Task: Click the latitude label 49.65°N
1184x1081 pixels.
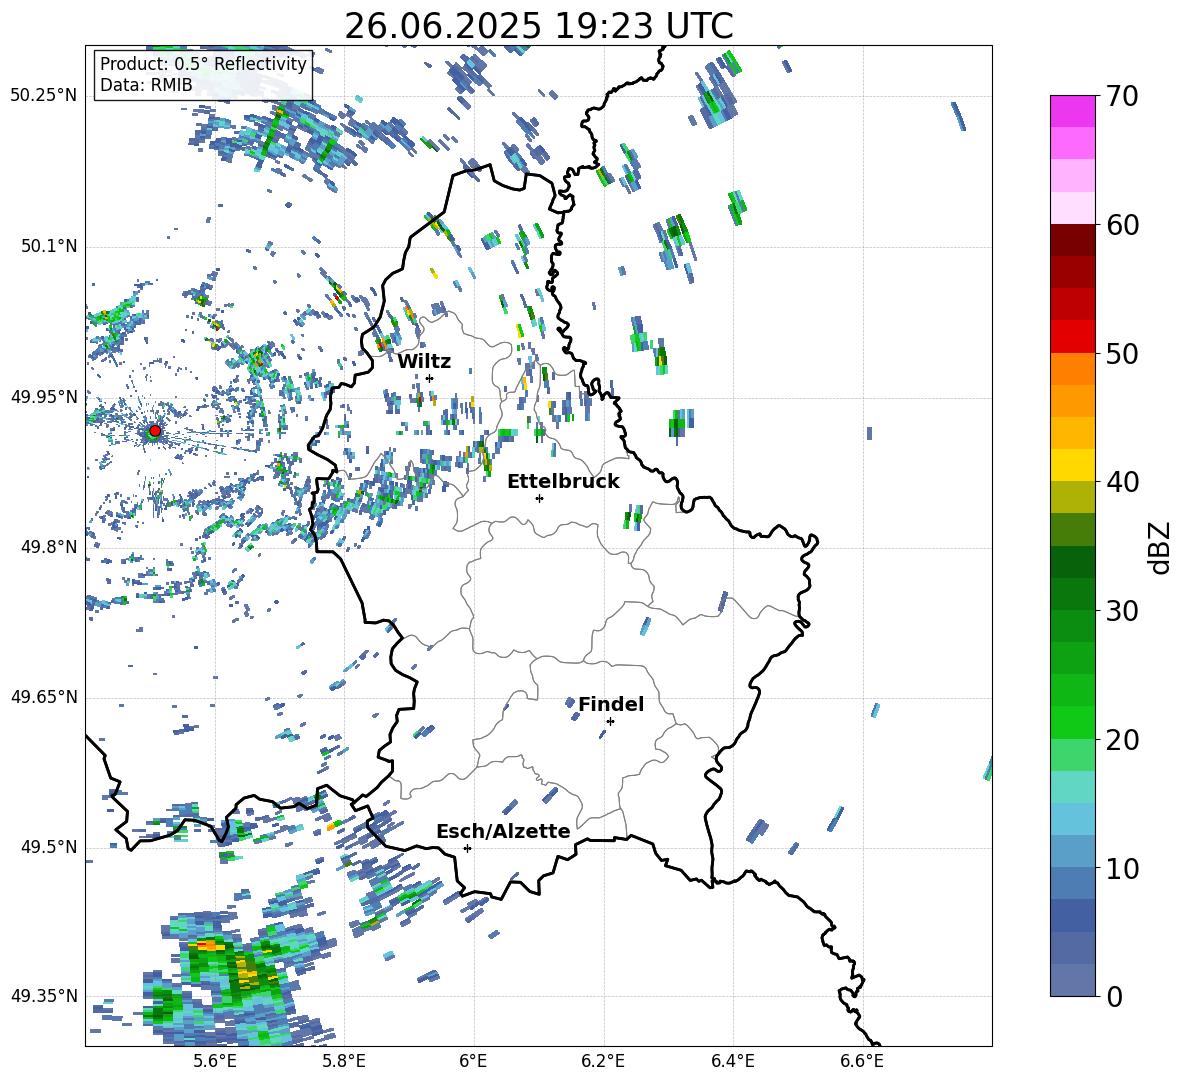Action: (44, 697)
